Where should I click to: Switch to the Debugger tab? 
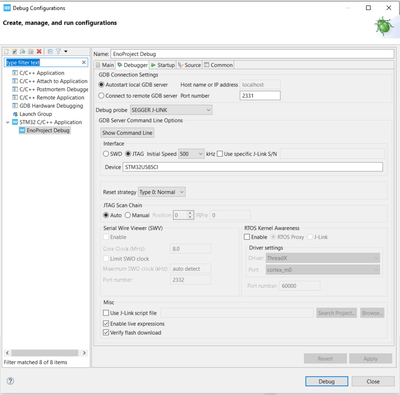coord(132,65)
